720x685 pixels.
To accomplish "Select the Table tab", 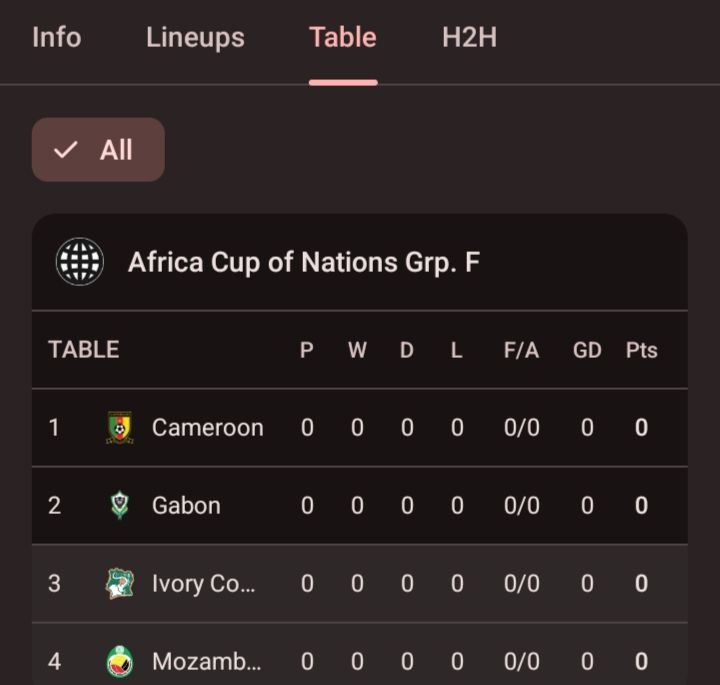I will [343, 38].
